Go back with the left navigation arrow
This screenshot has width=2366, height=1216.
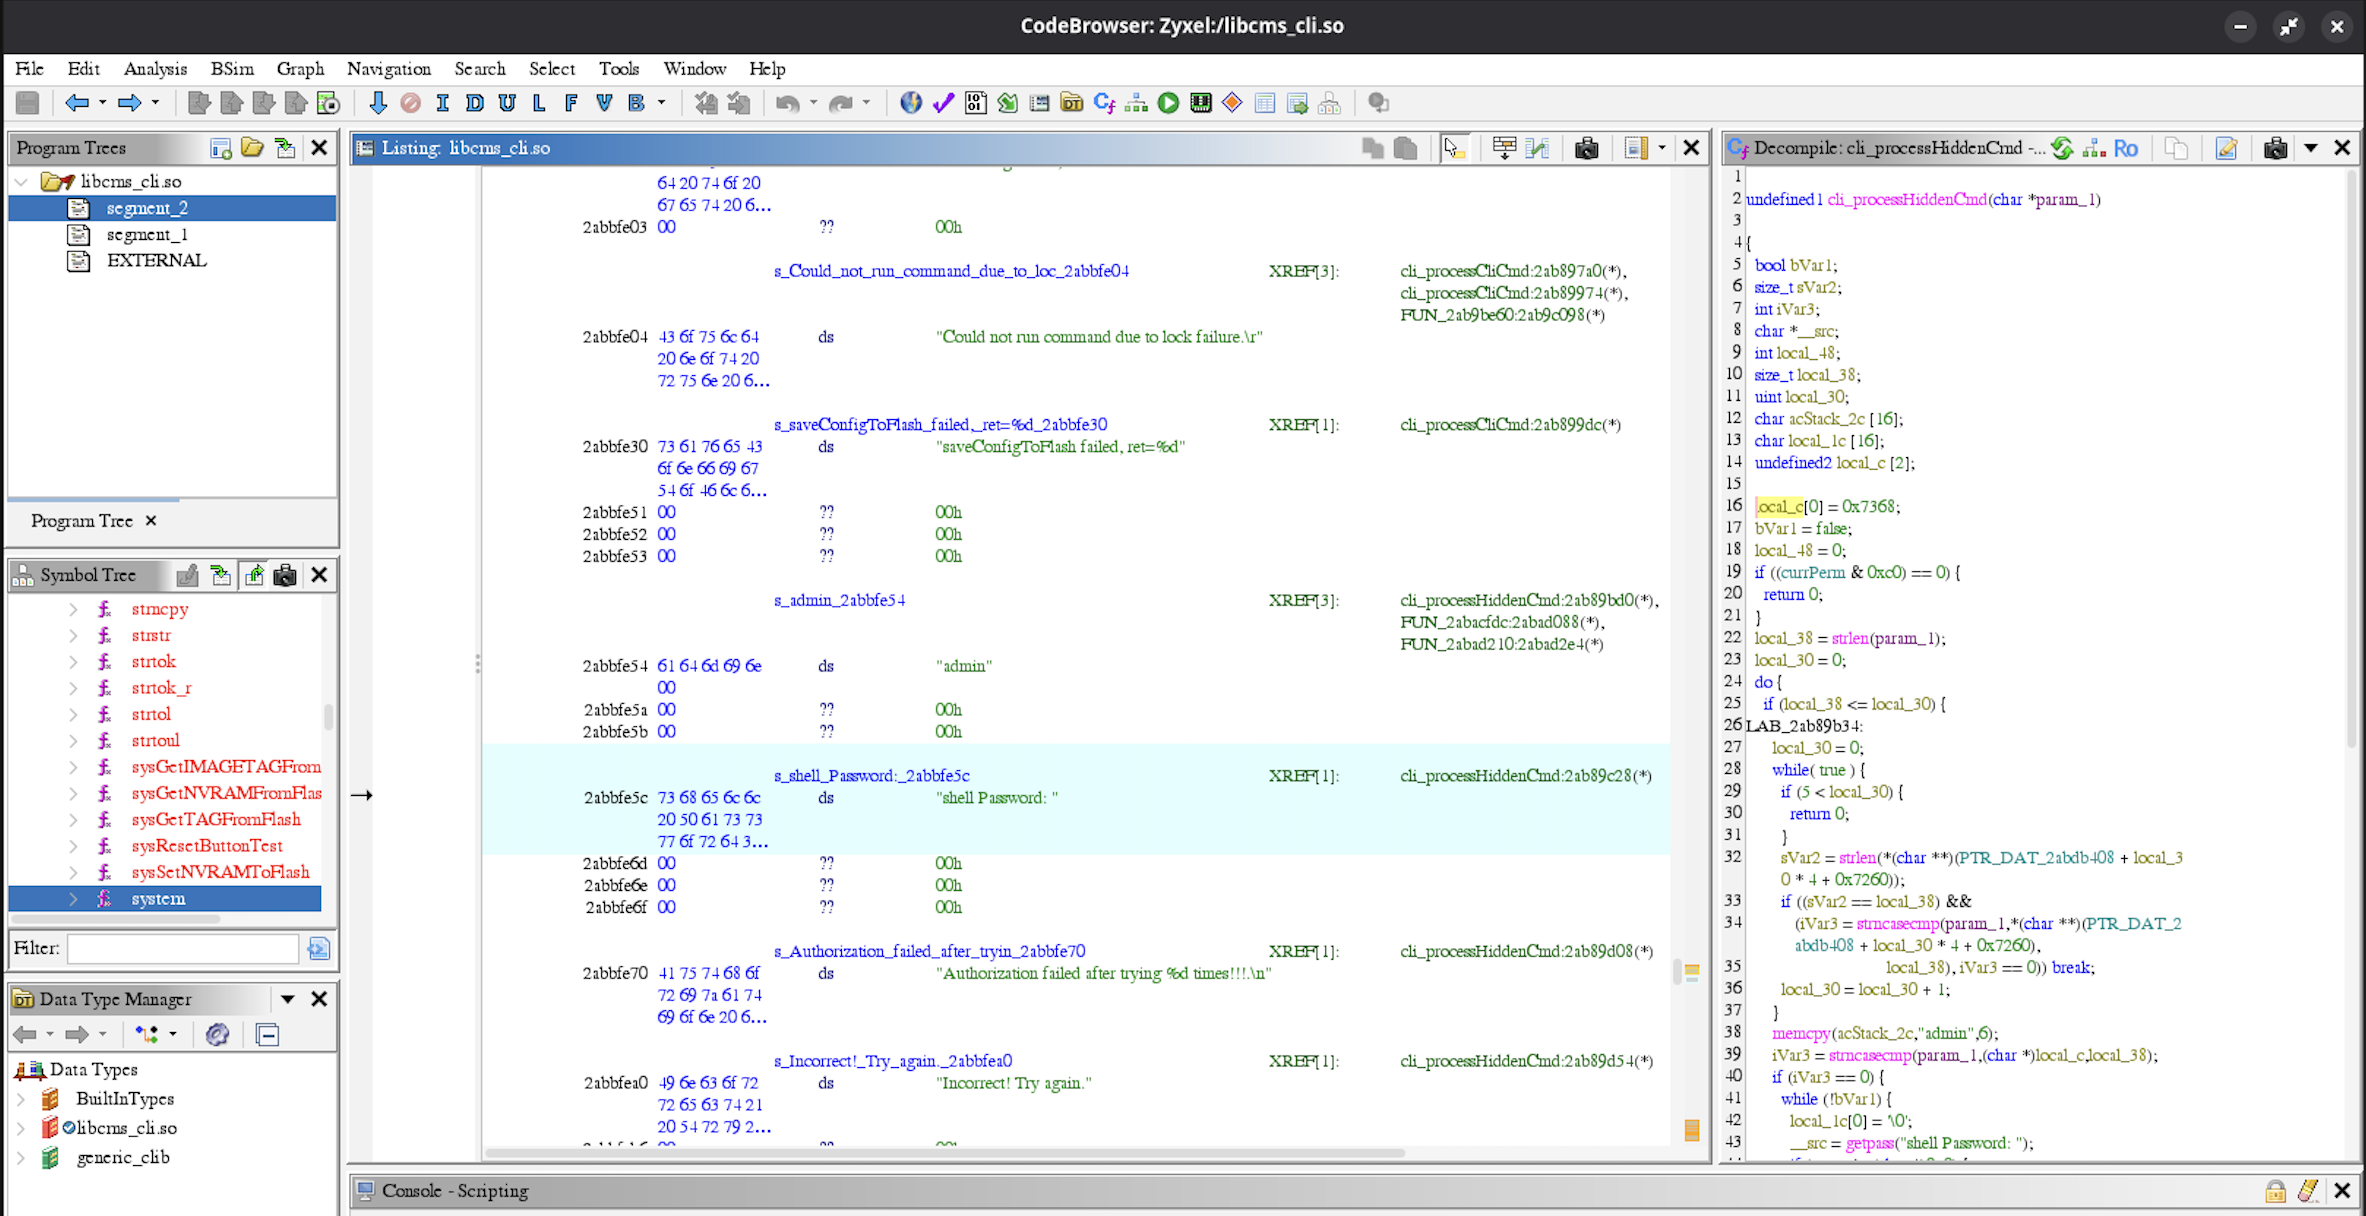coord(76,103)
